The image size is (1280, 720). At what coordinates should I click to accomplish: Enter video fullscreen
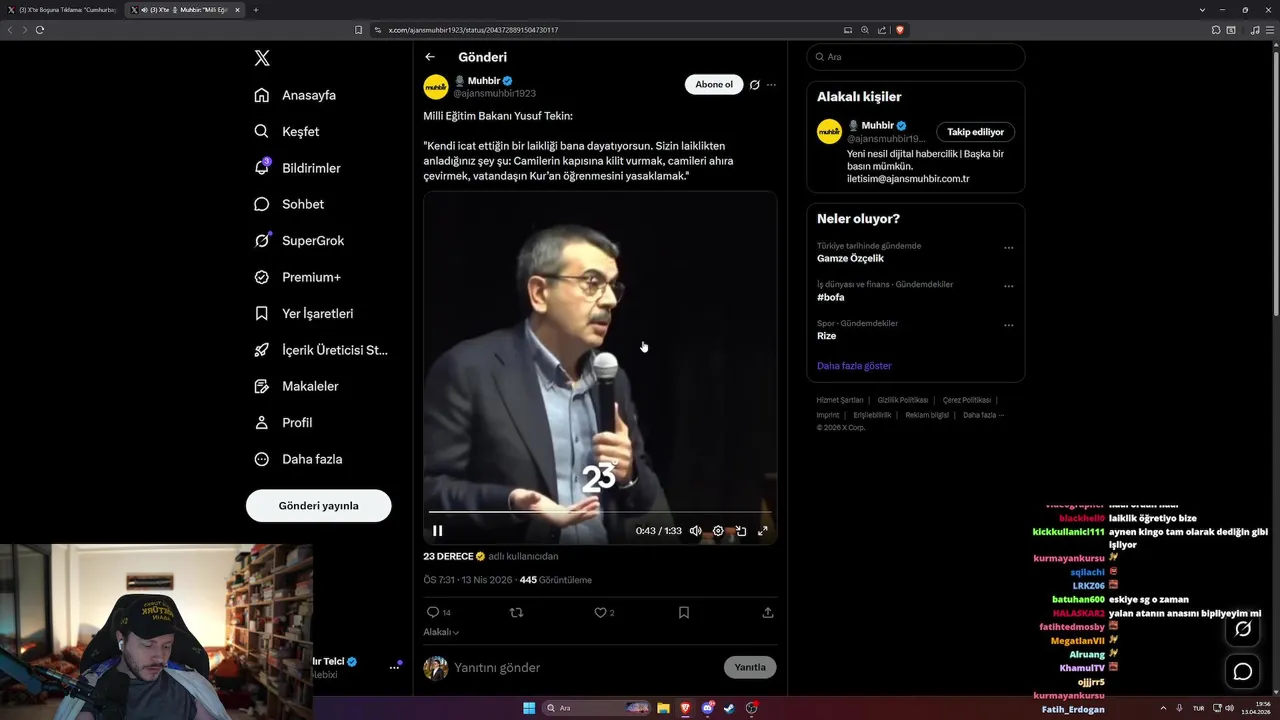click(763, 531)
